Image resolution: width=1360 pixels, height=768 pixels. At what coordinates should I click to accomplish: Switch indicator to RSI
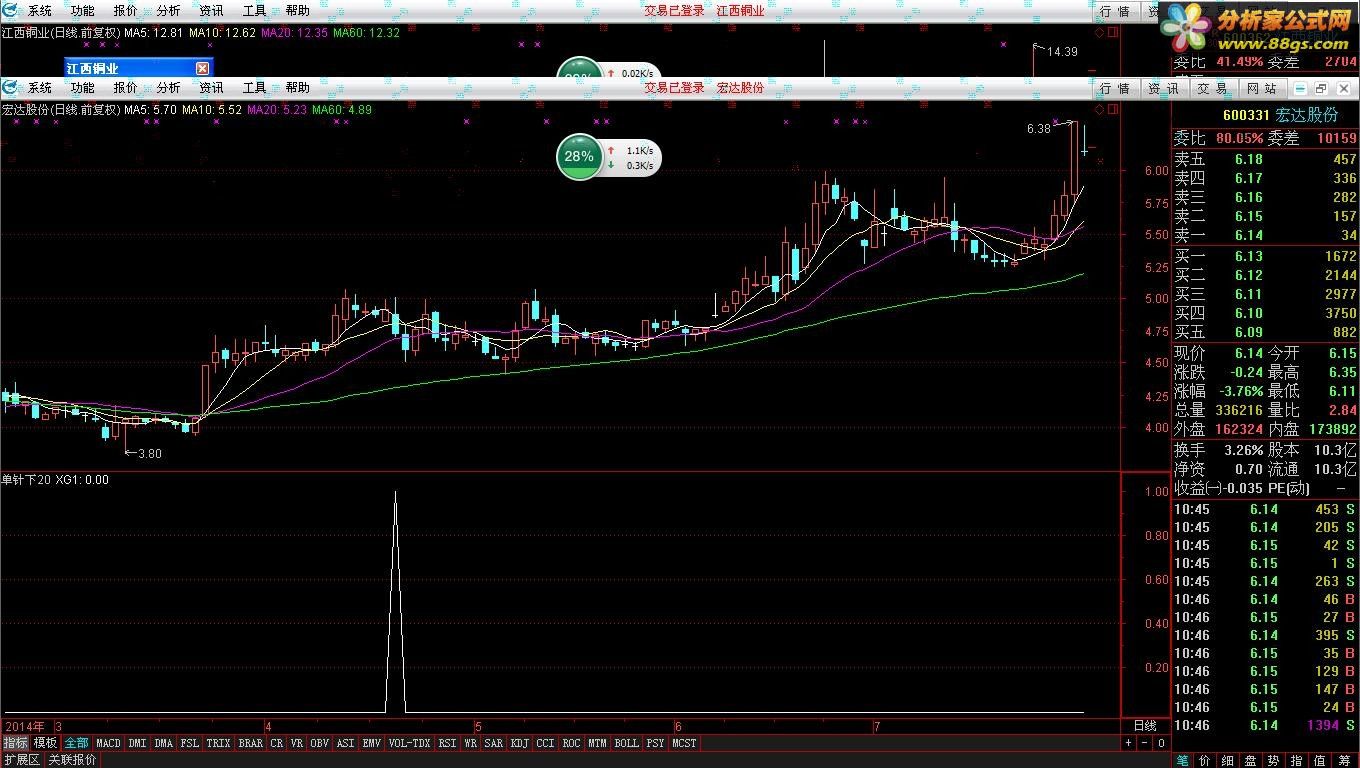click(x=447, y=743)
